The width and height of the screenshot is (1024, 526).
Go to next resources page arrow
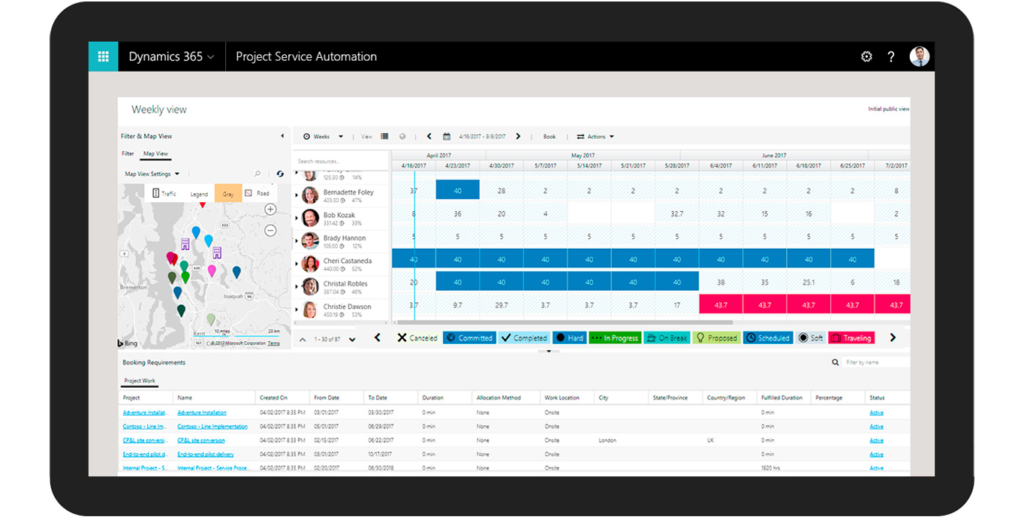tap(352, 339)
